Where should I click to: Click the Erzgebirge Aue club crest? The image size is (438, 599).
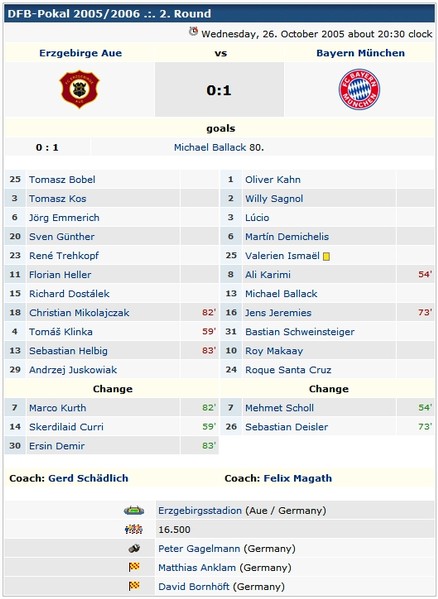pos(79,89)
